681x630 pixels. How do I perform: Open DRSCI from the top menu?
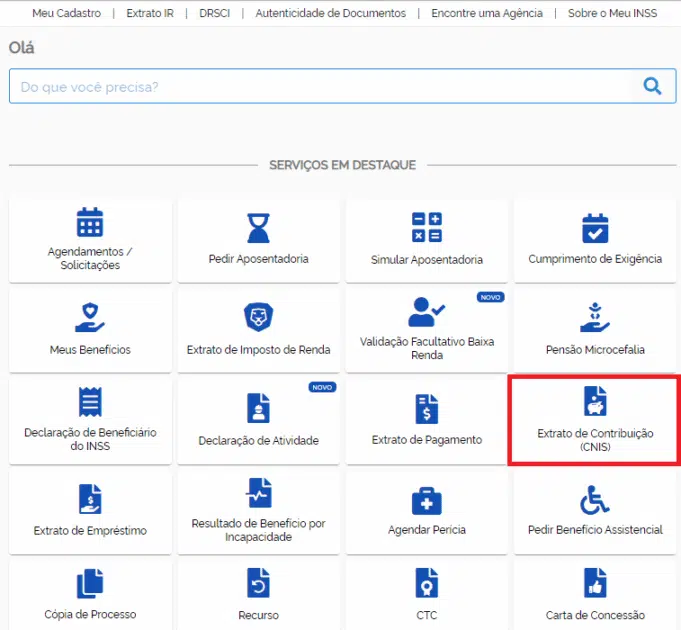[215, 13]
